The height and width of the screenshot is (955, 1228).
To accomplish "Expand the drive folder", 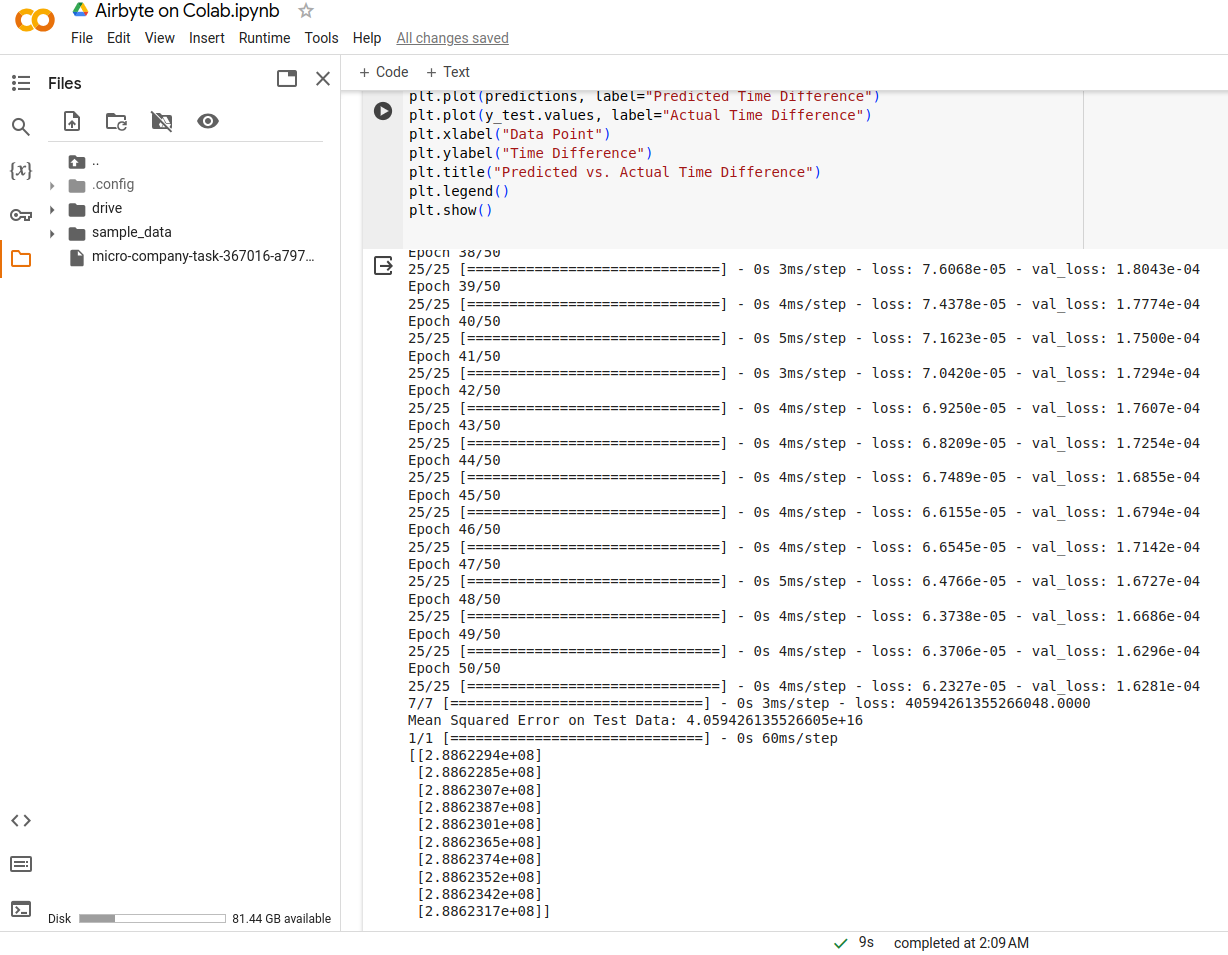I will click(52, 209).
